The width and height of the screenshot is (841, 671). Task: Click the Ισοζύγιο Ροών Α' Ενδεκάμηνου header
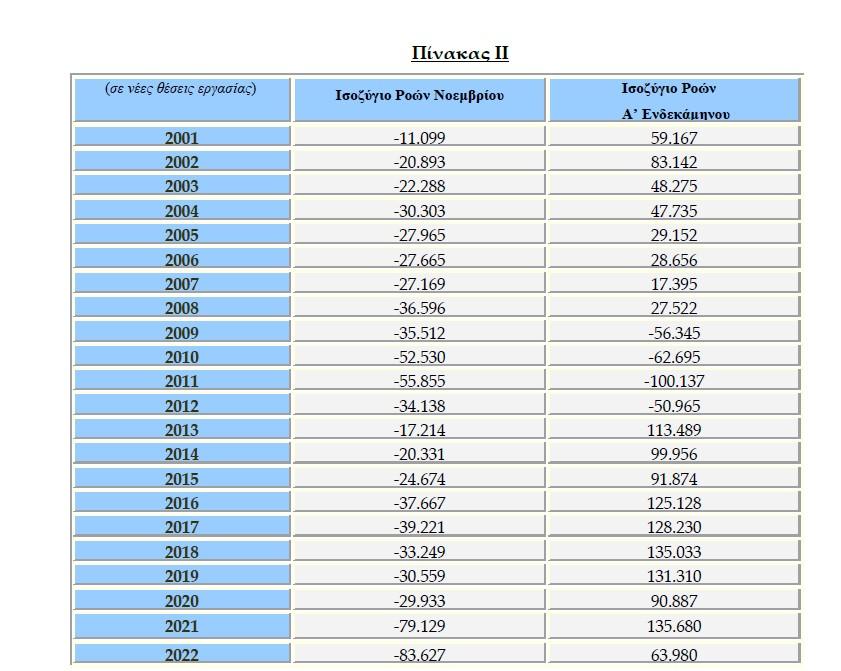coord(674,99)
